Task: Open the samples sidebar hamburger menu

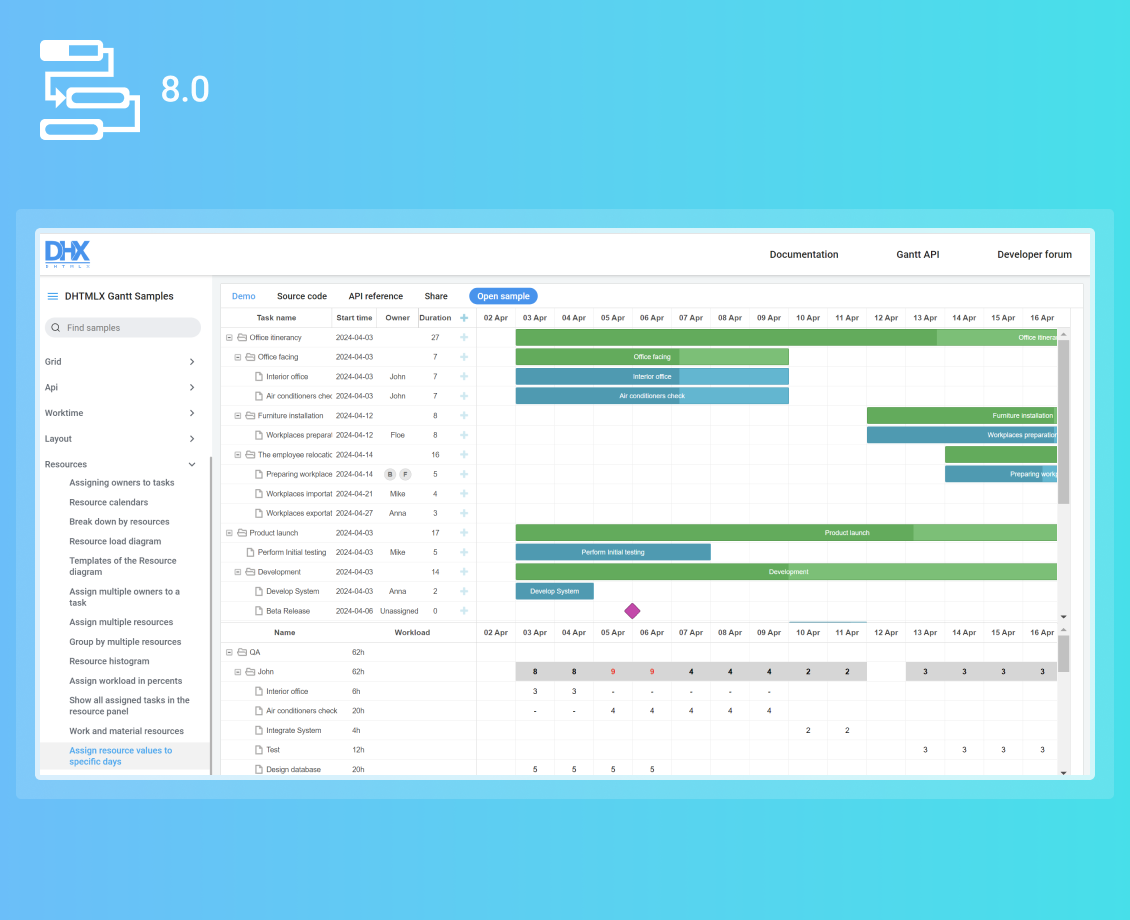Action: click(52, 296)
